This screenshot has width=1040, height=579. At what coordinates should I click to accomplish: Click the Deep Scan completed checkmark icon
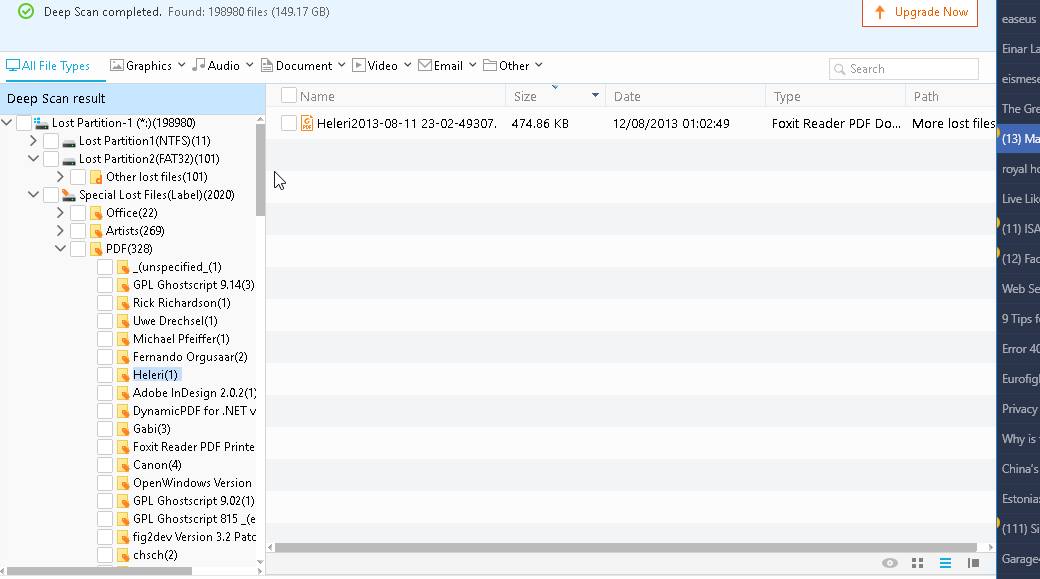click(26, 11)
